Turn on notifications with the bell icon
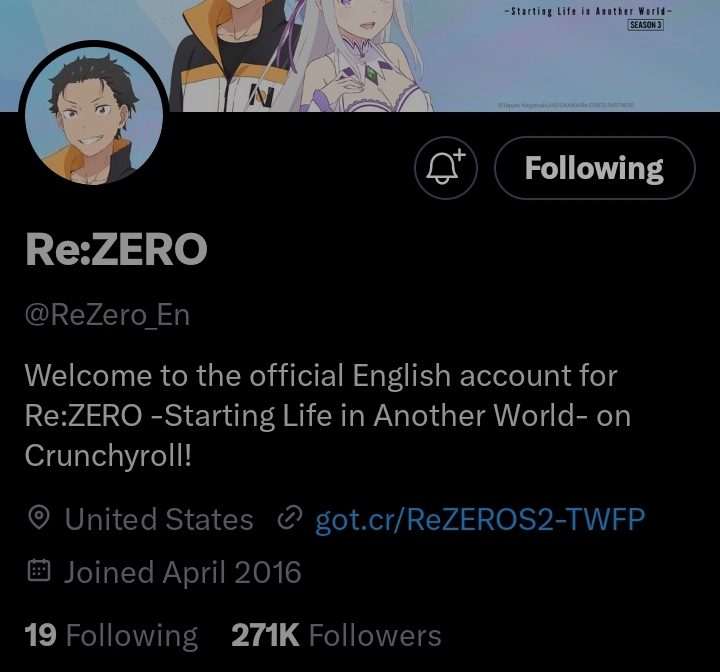720x672 pixels. 445,168
